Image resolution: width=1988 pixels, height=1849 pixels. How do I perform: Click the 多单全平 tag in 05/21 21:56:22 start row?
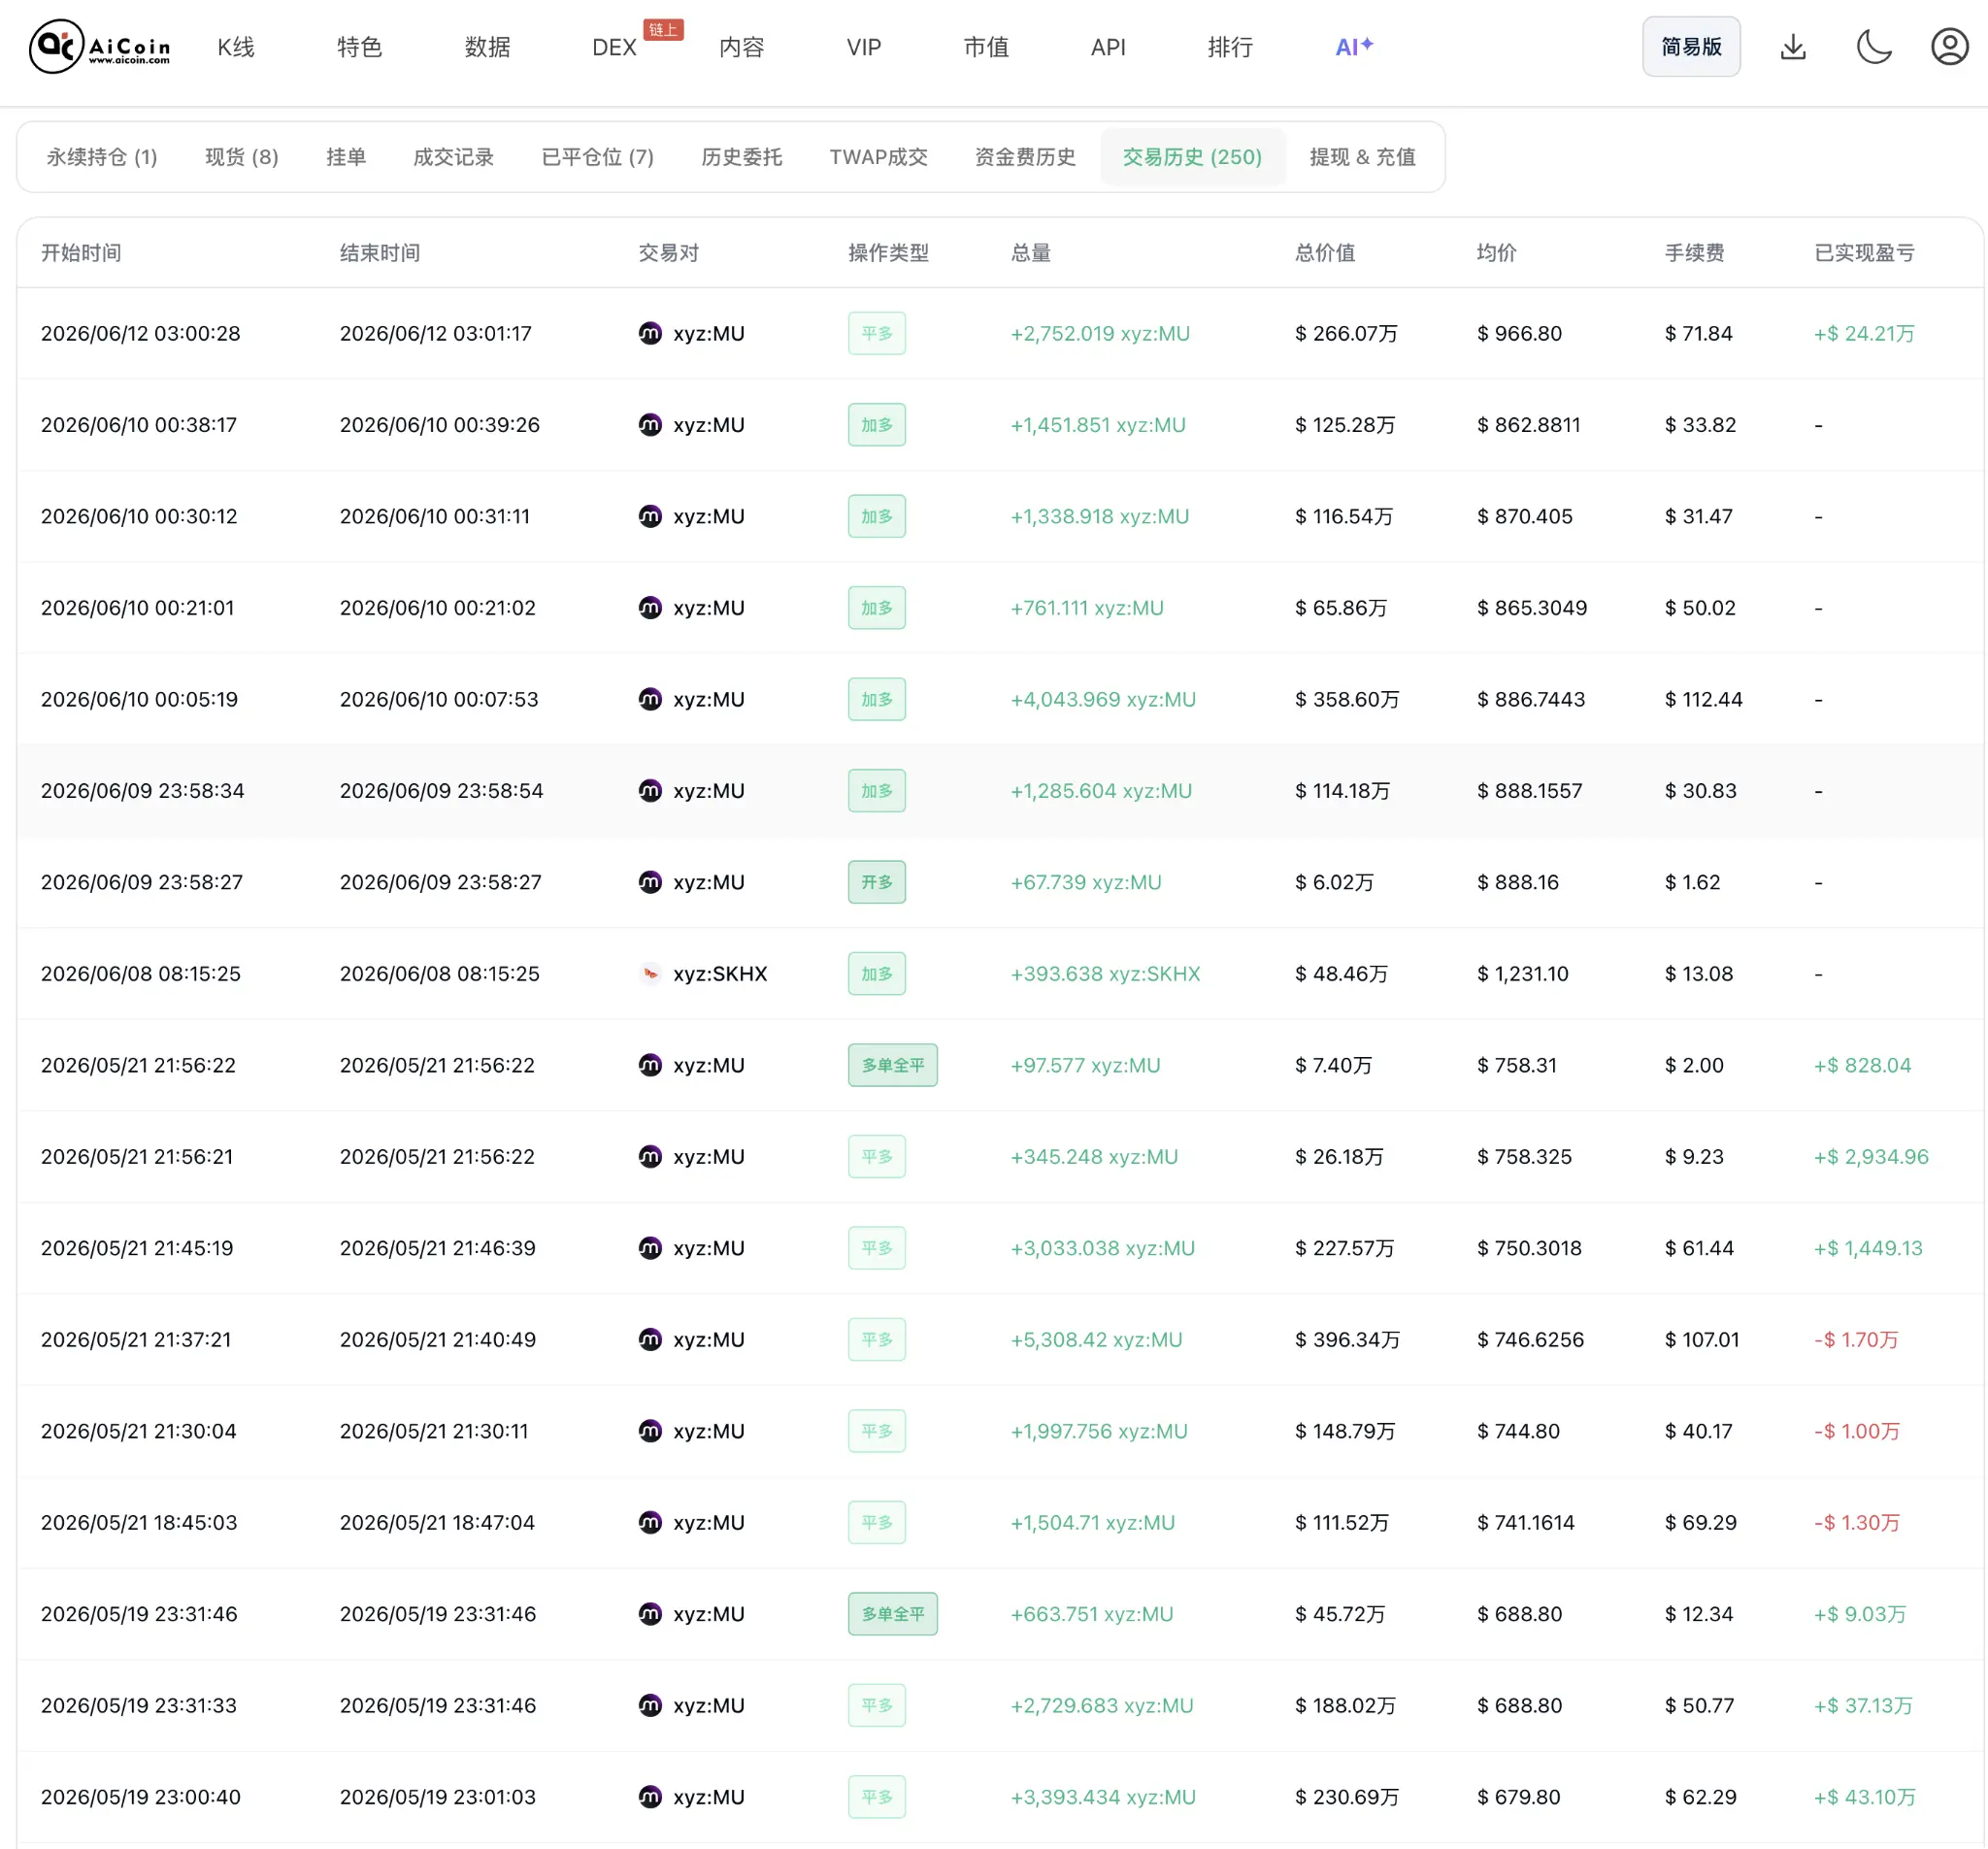pyautogui.click(x=893, y=1065)
